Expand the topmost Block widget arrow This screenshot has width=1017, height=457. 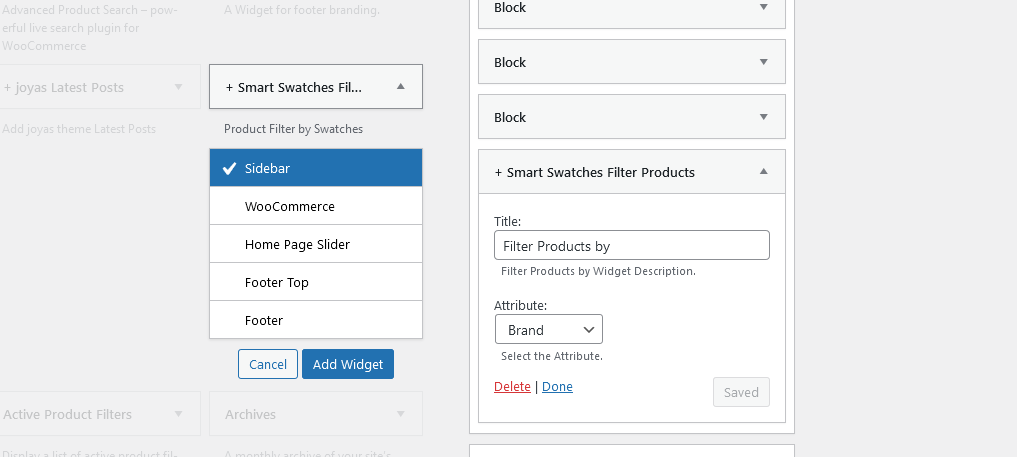[x=764, y=7]
